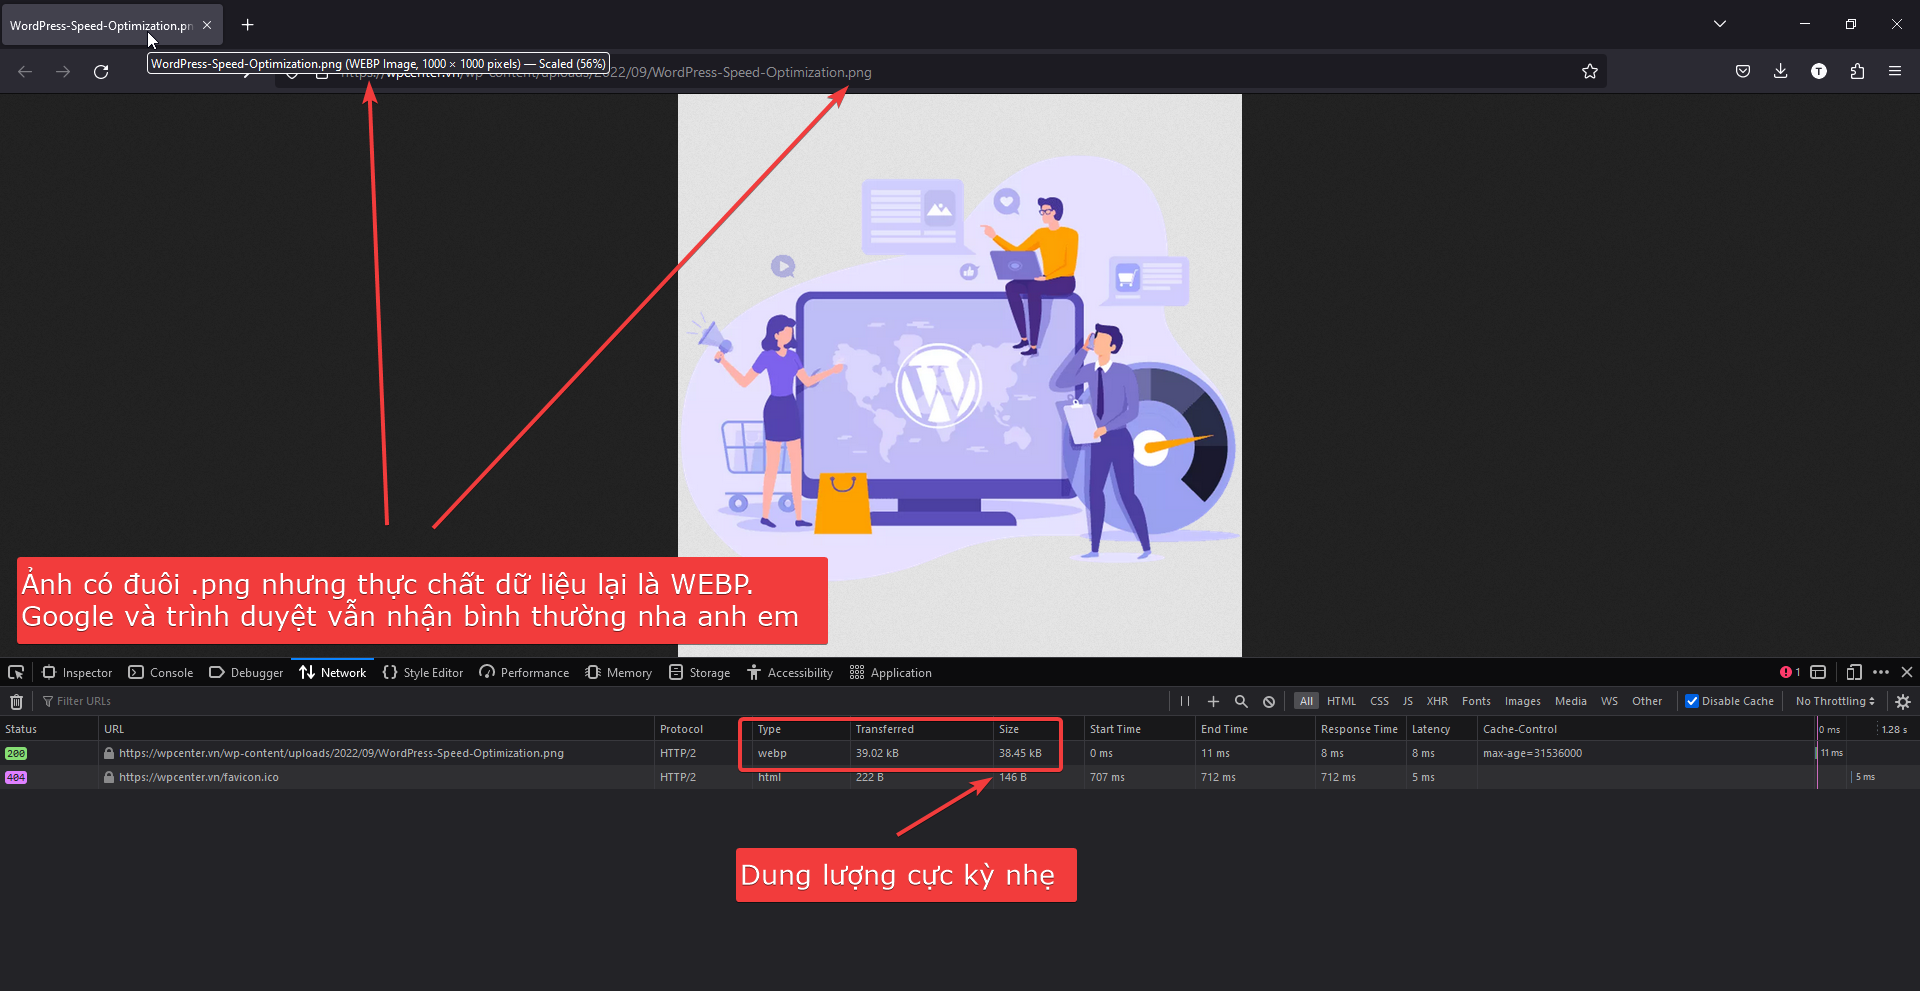1920x991 pixels.
Task: Reload the current page
Action: point(101,72)
